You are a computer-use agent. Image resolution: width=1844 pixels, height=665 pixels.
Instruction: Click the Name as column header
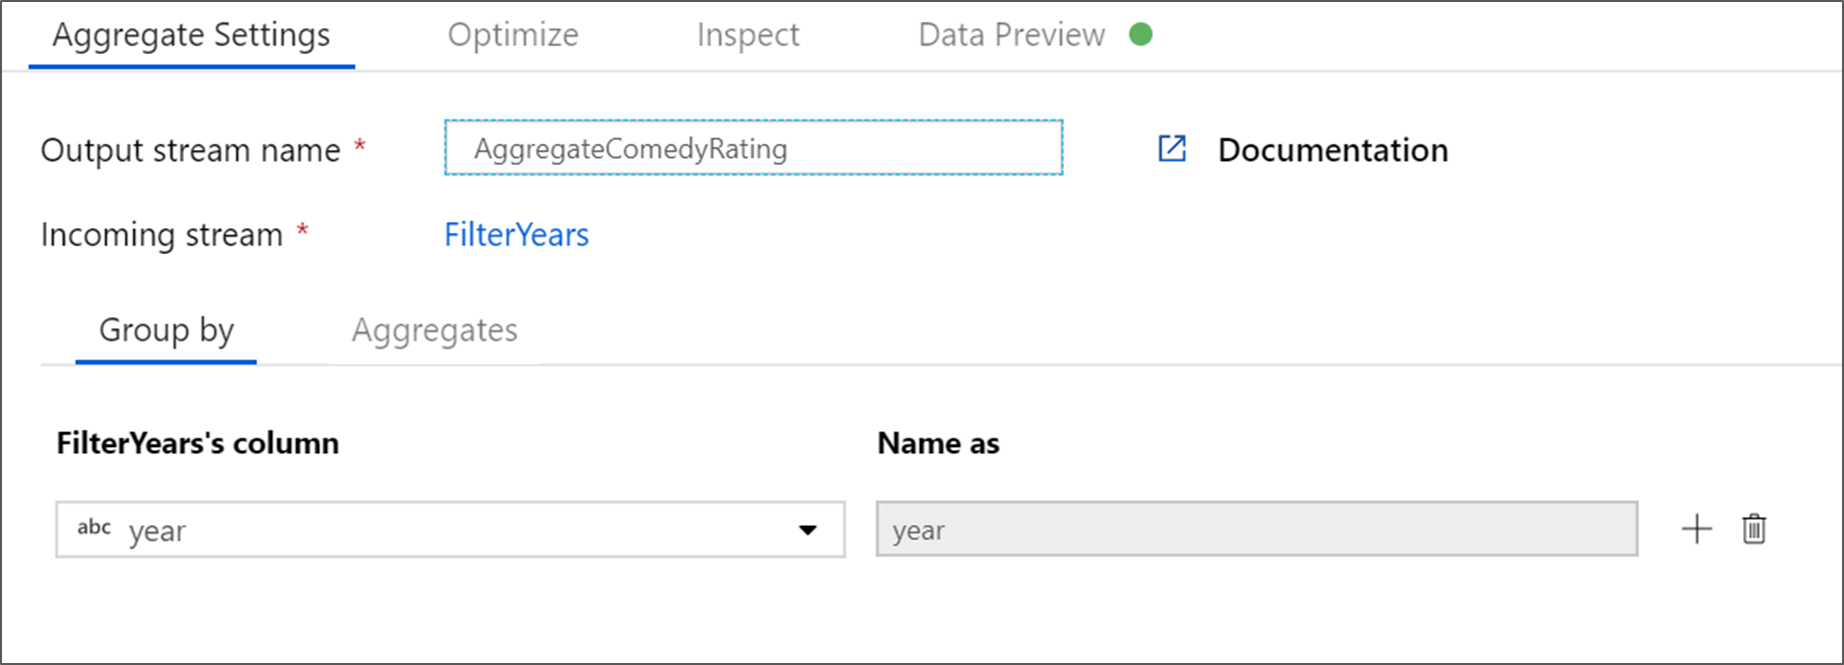[x=938, y=443]
